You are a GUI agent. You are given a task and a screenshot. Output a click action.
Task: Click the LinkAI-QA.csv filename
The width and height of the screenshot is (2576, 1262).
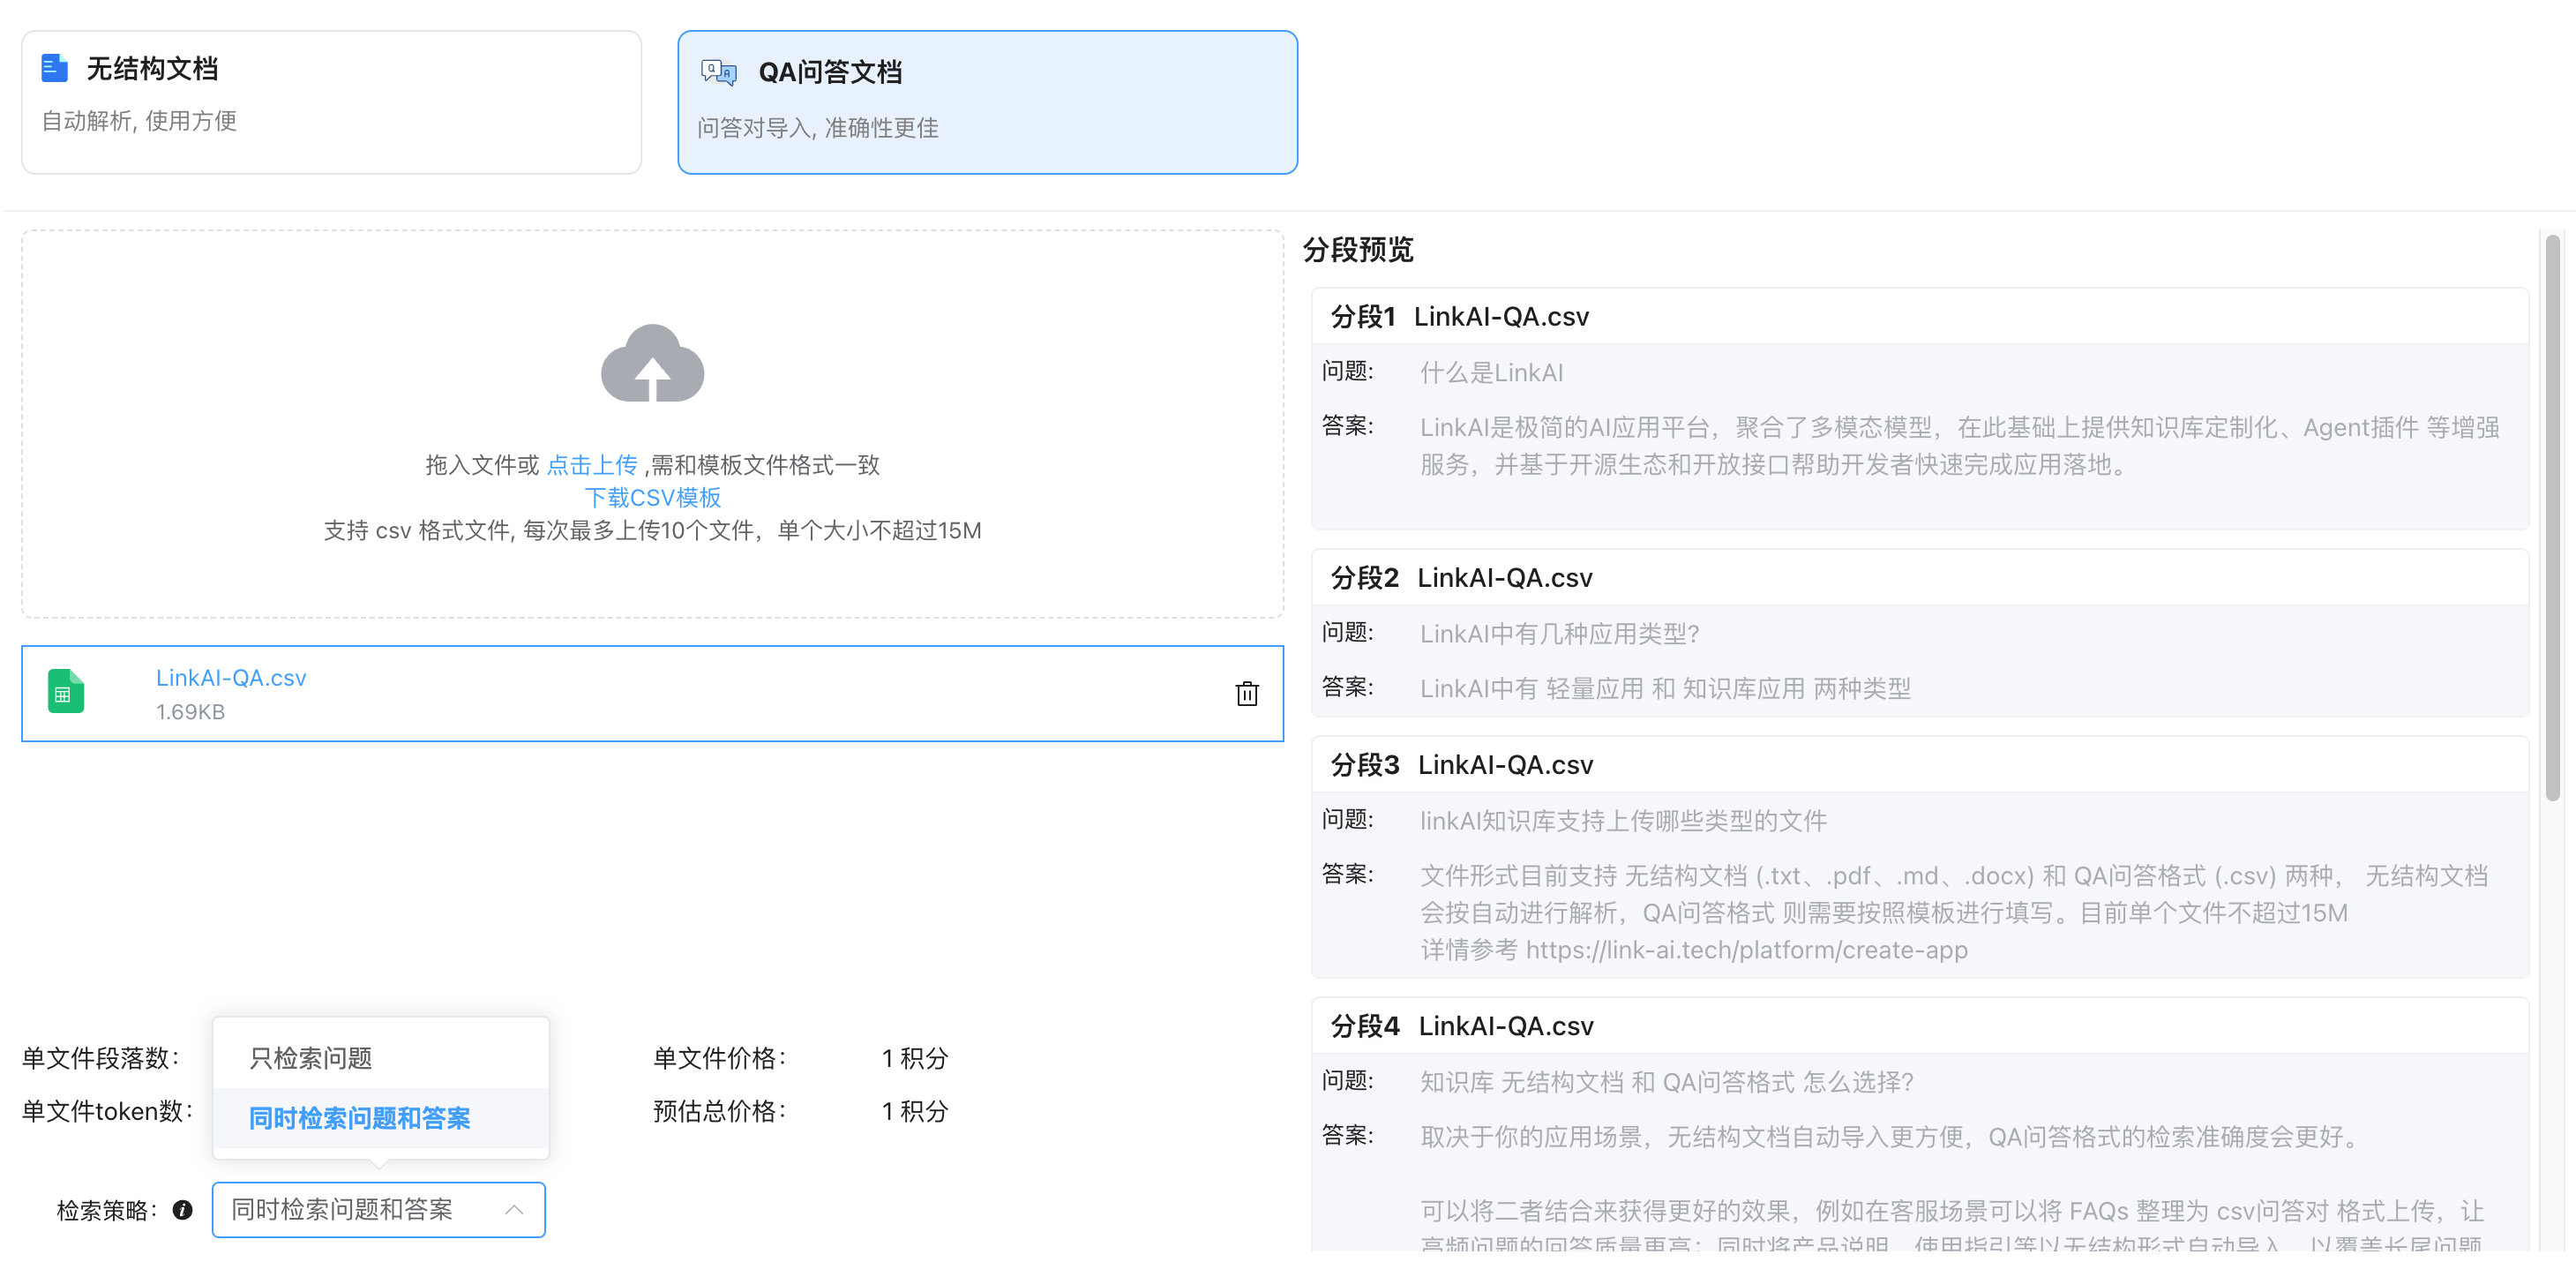point(231,677)
